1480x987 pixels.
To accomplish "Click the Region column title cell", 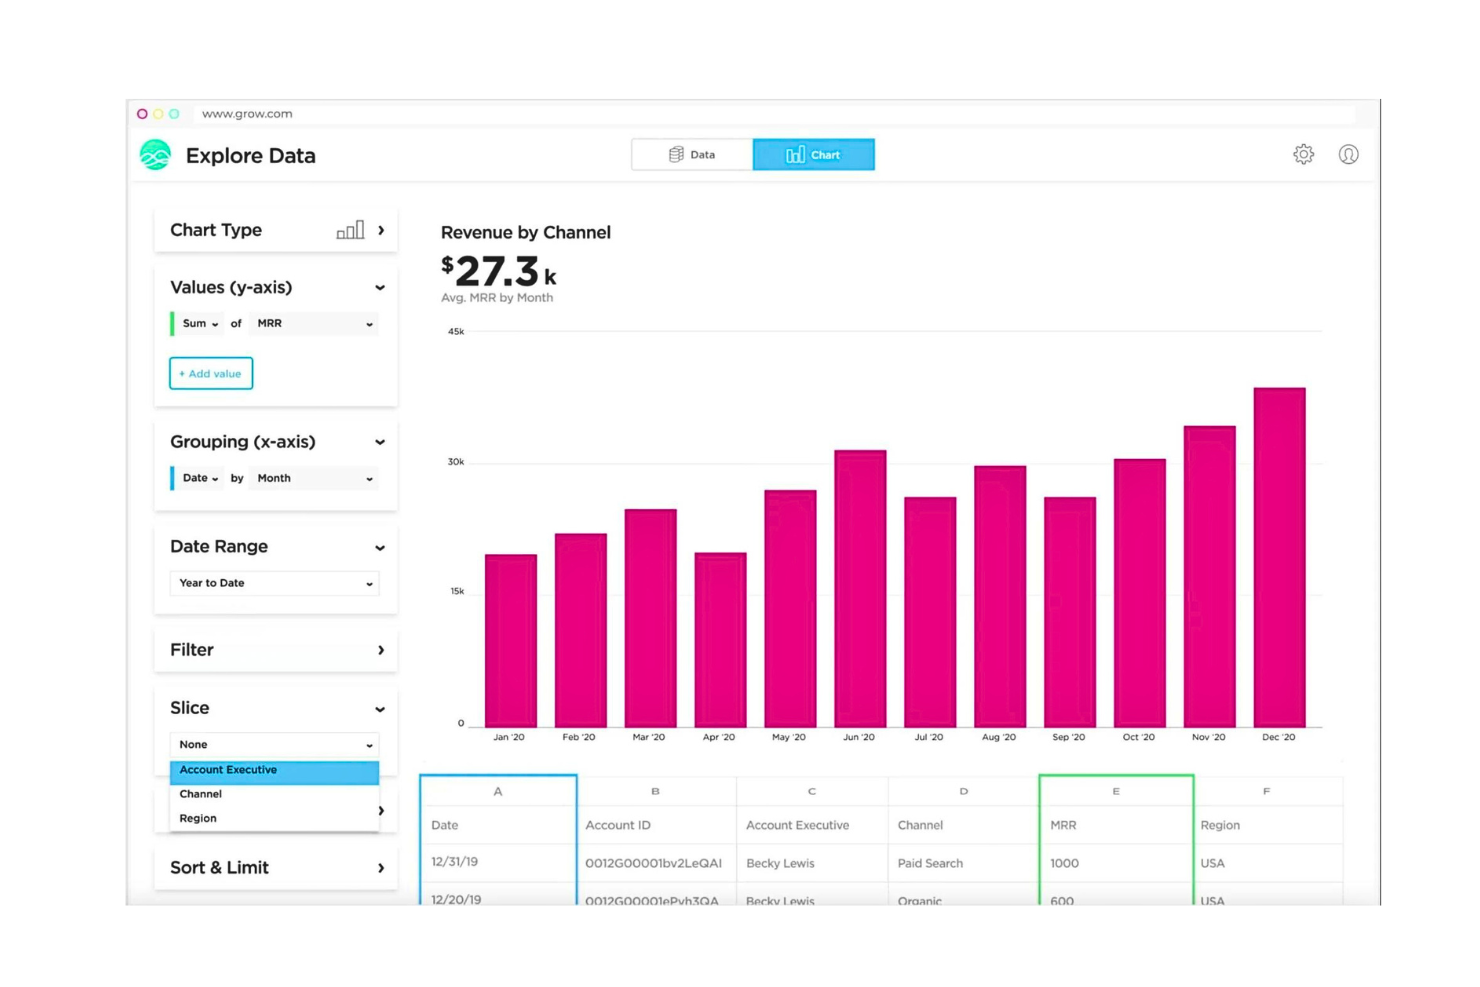I will 1267,825.
